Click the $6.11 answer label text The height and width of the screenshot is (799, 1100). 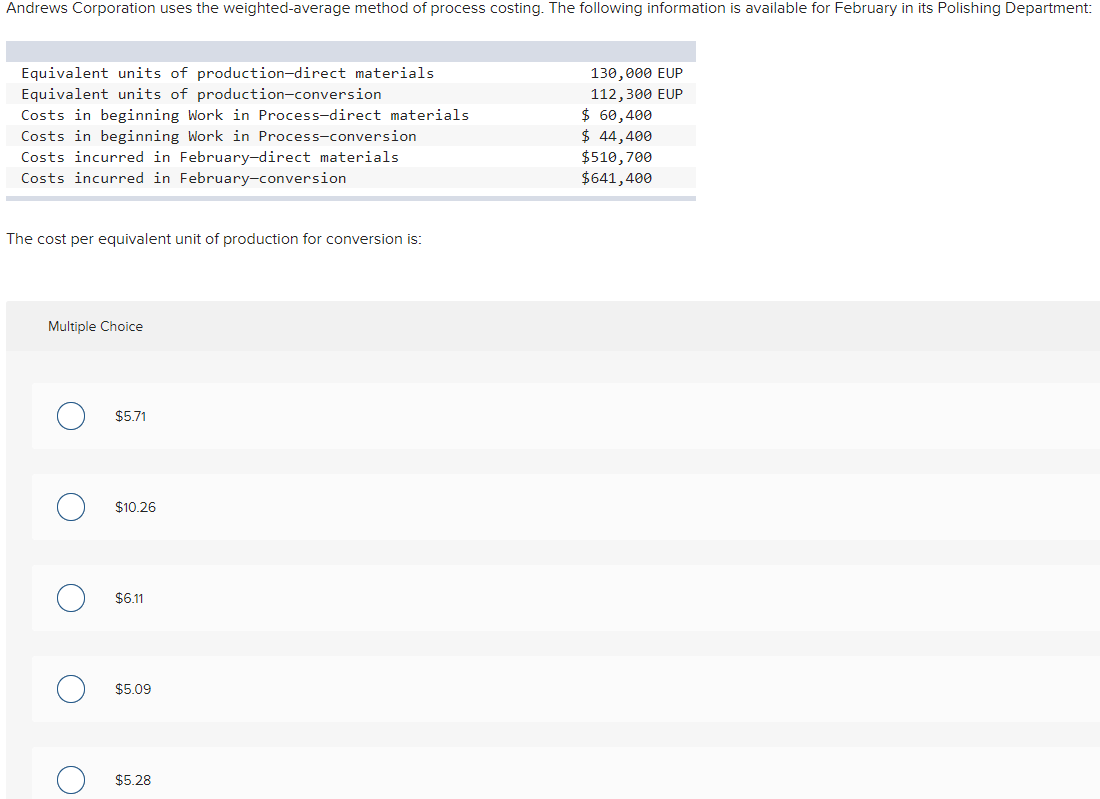[x=129, y=598]
